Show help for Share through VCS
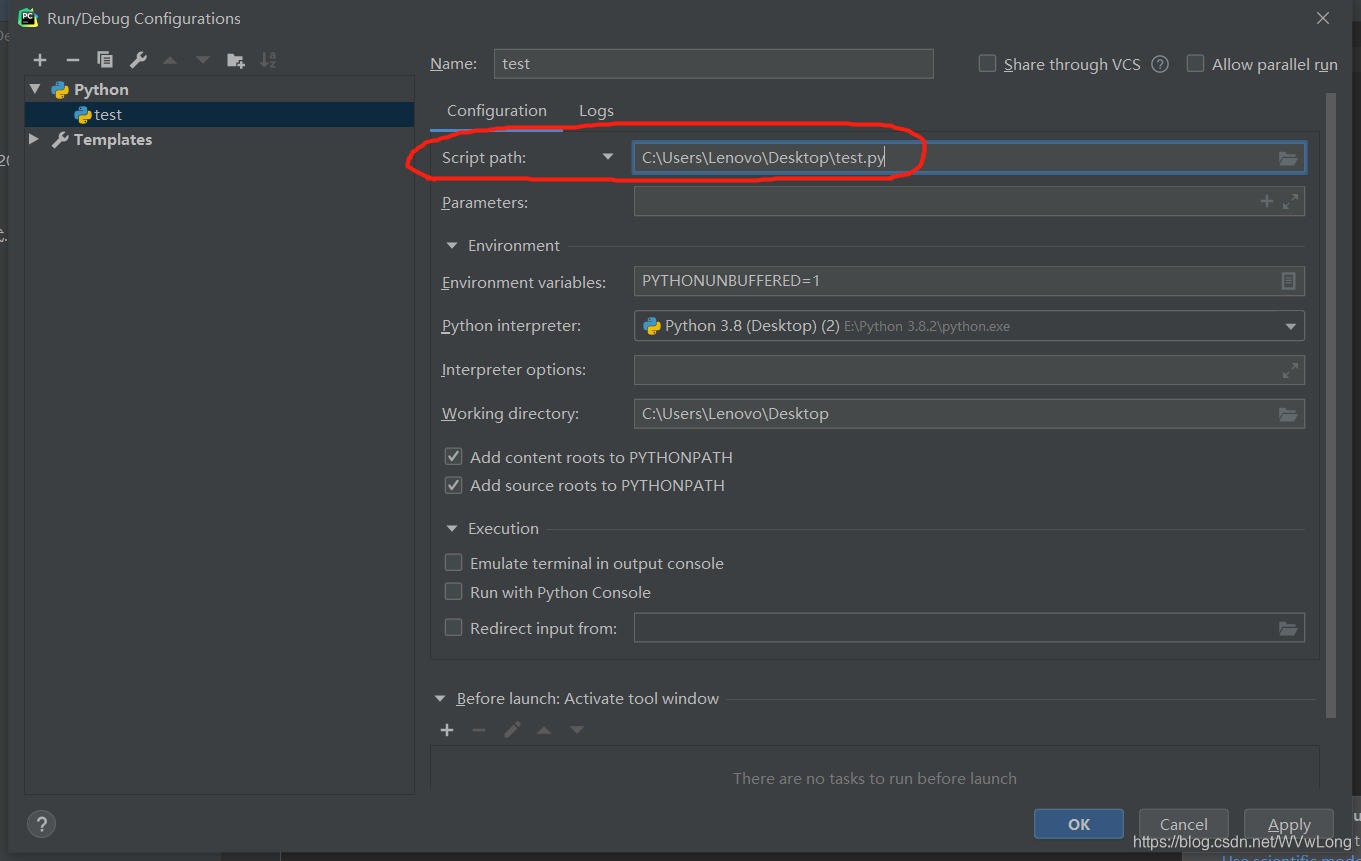This screenshot has height=861, width=1361. point(1160,64)
